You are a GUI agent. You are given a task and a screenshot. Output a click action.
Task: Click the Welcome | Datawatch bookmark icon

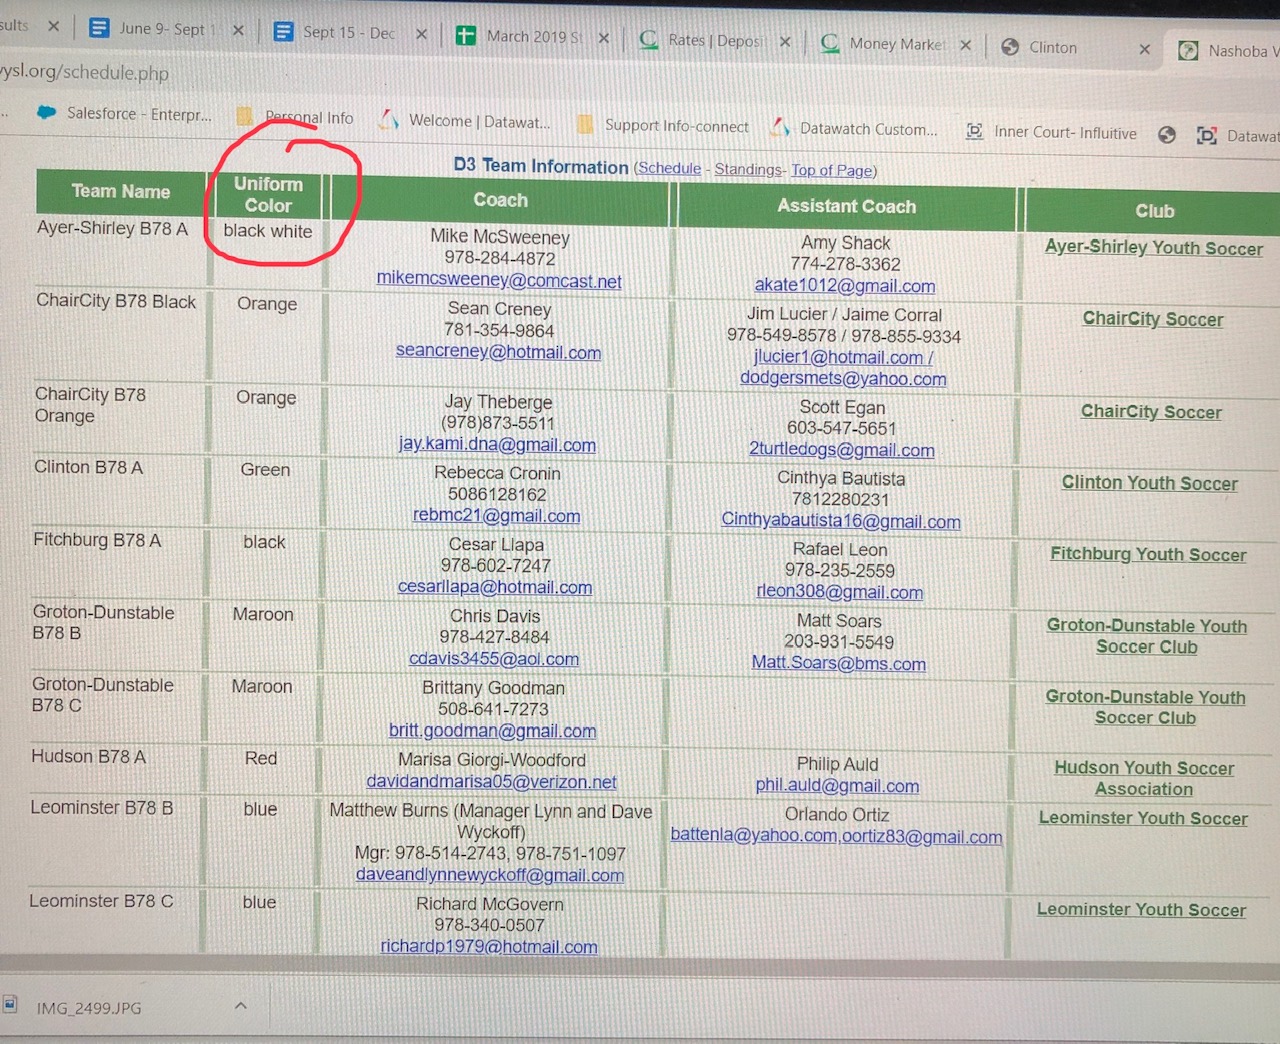389,120
